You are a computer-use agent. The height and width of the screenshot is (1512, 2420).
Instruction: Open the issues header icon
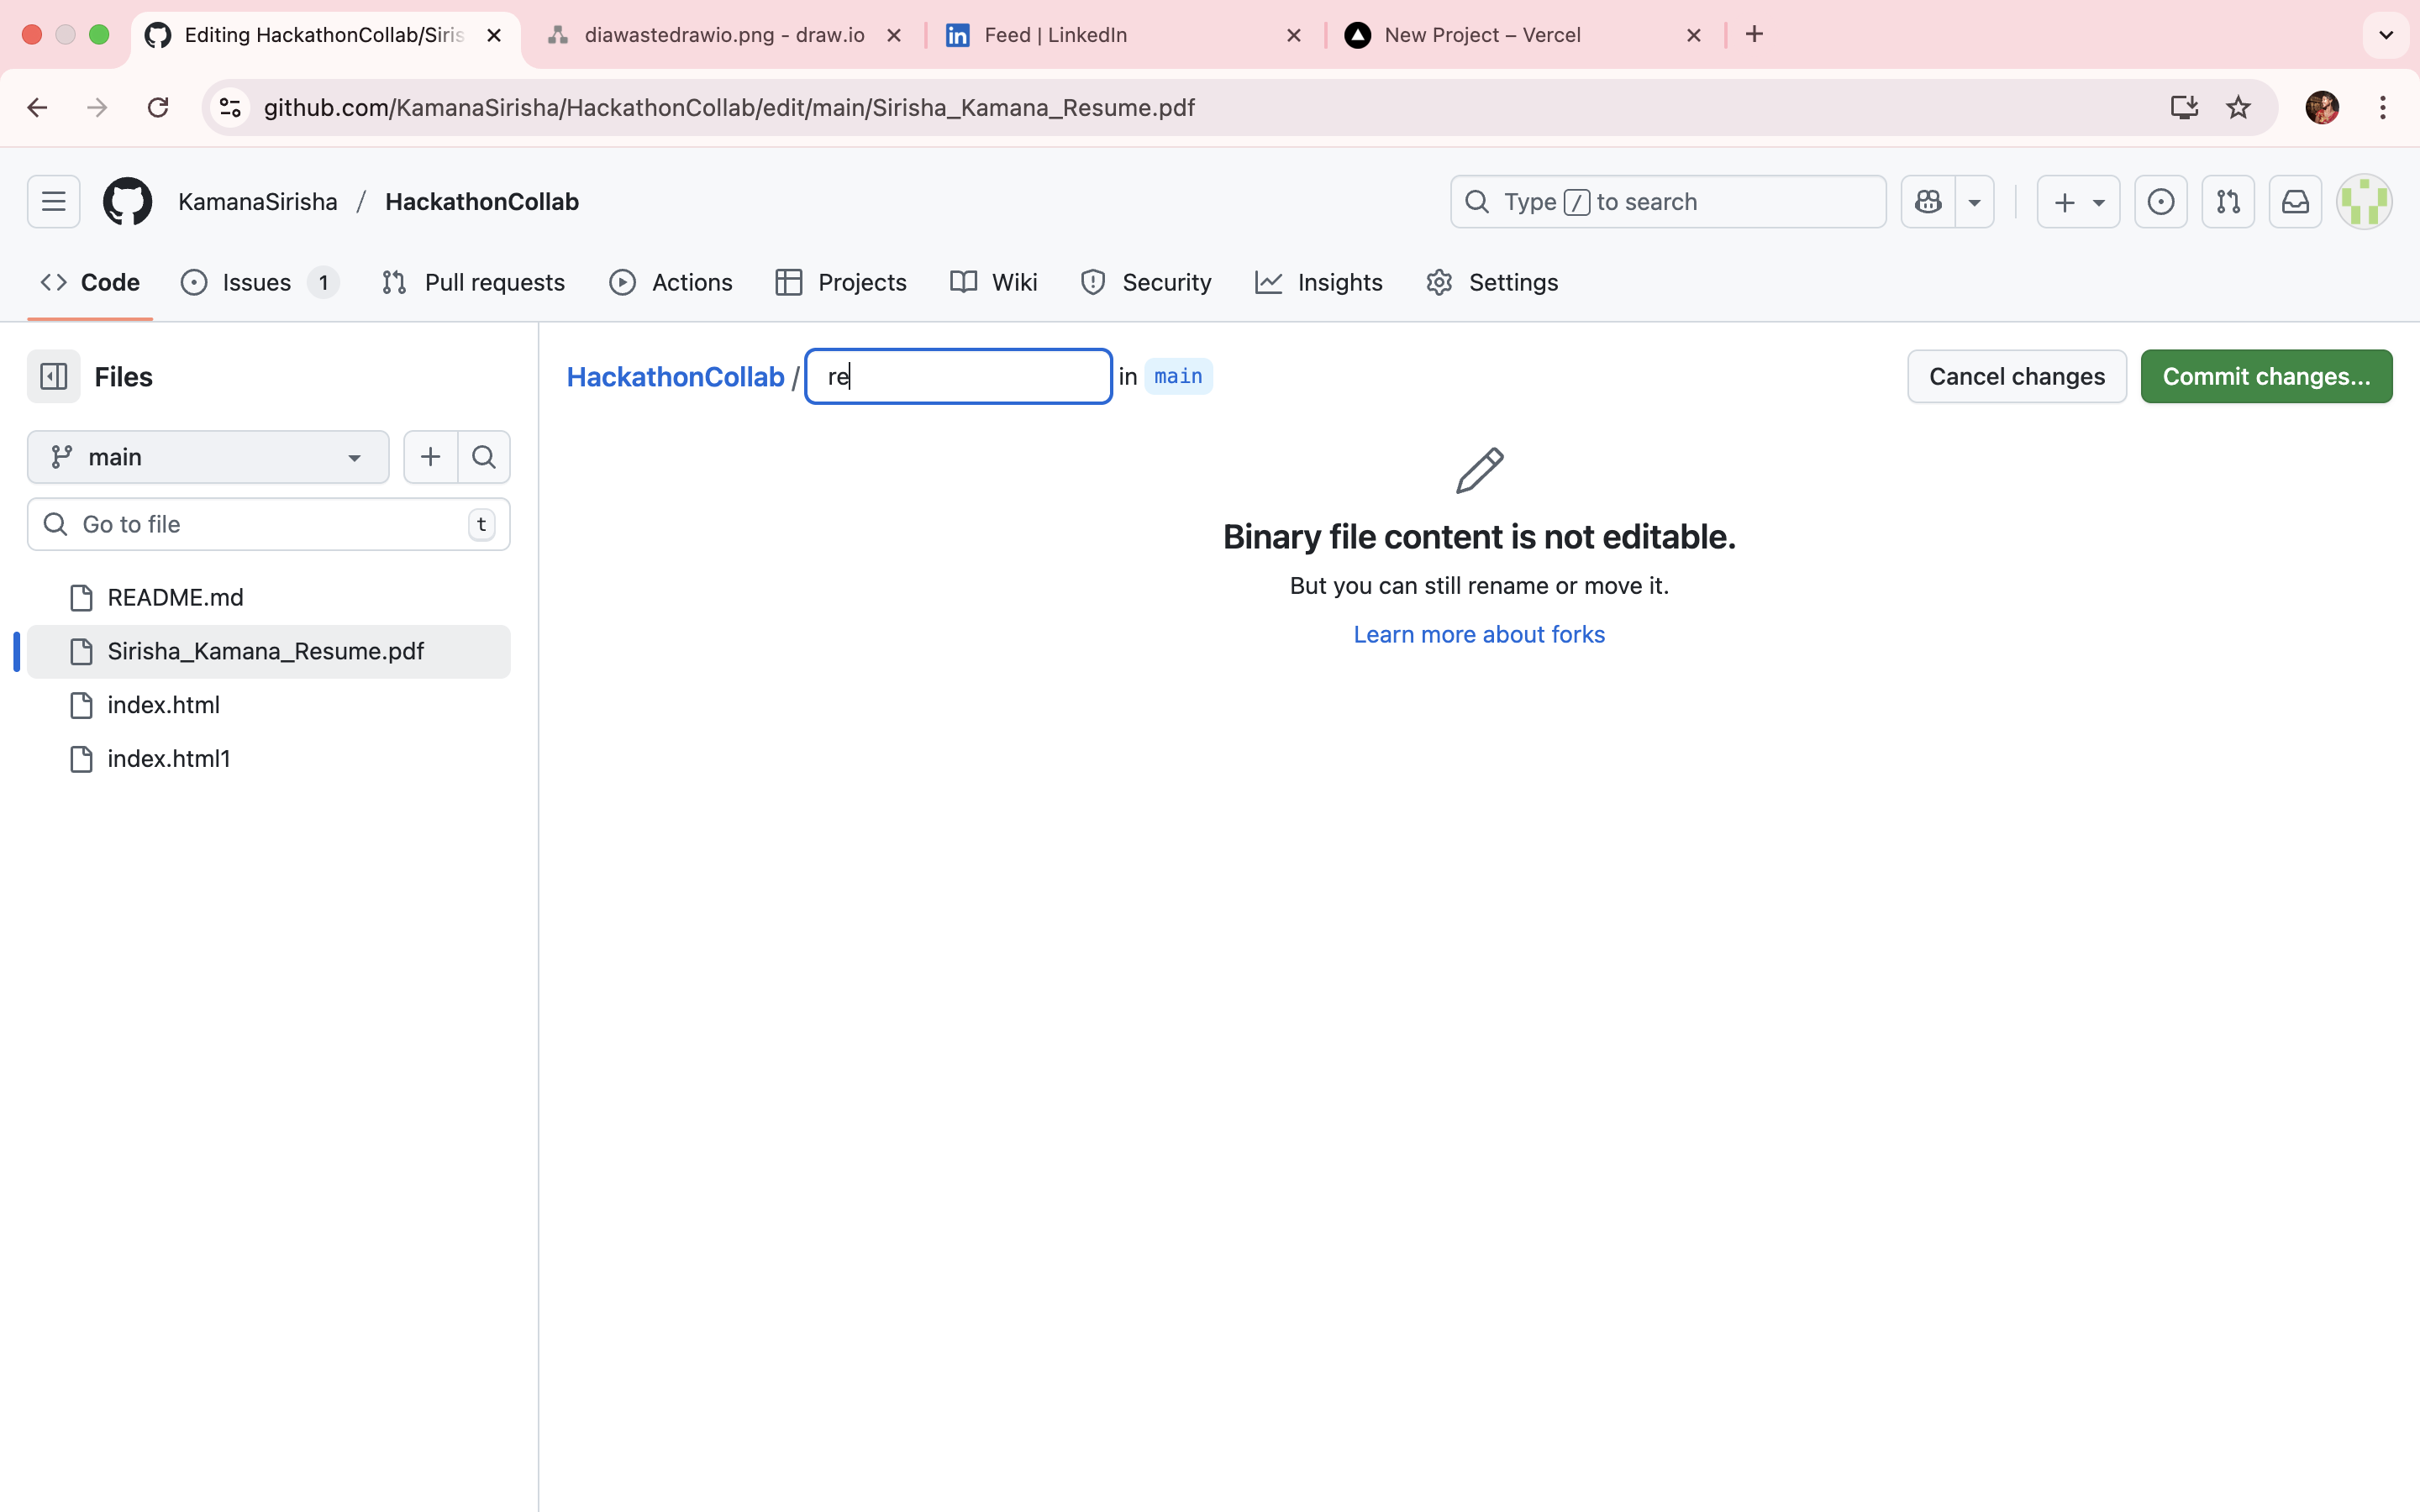pyautogui.click(x=2161, y=202)
